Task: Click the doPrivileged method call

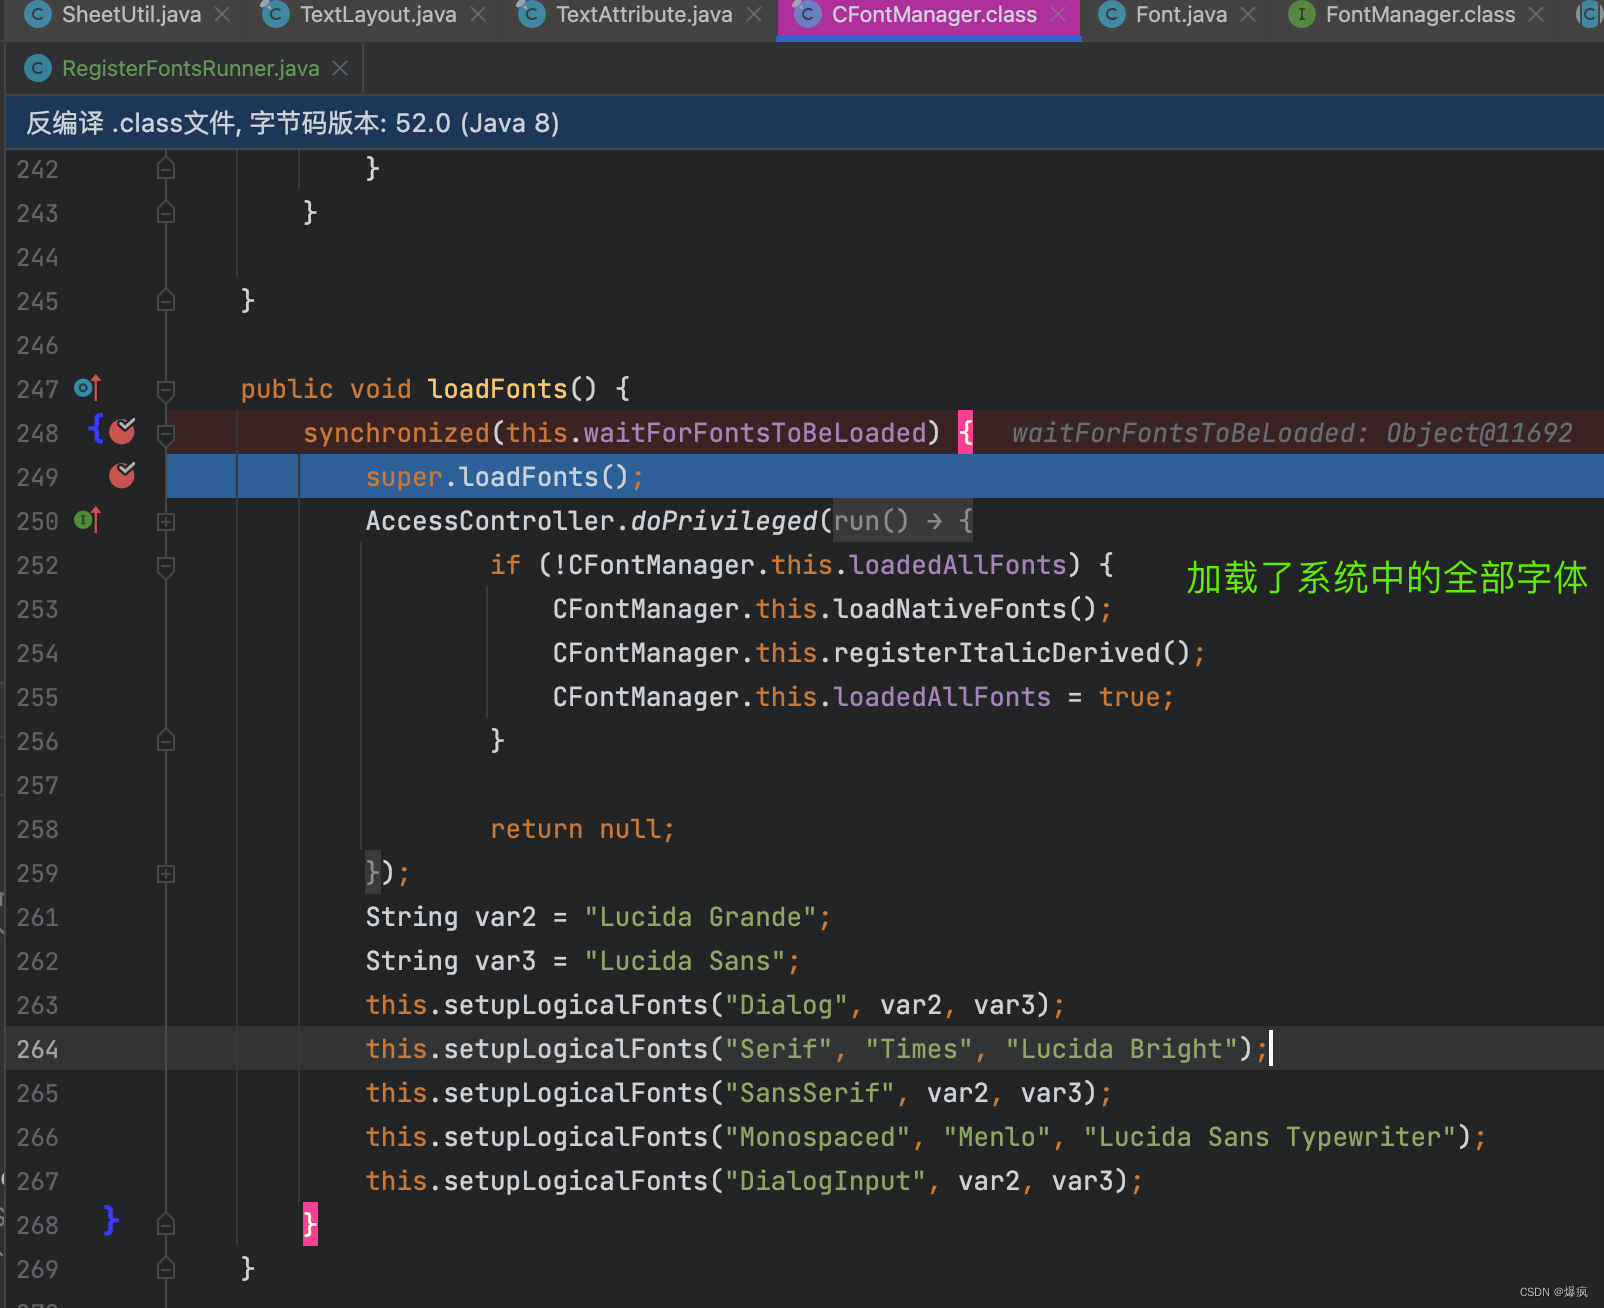Action: click(724, 521)
